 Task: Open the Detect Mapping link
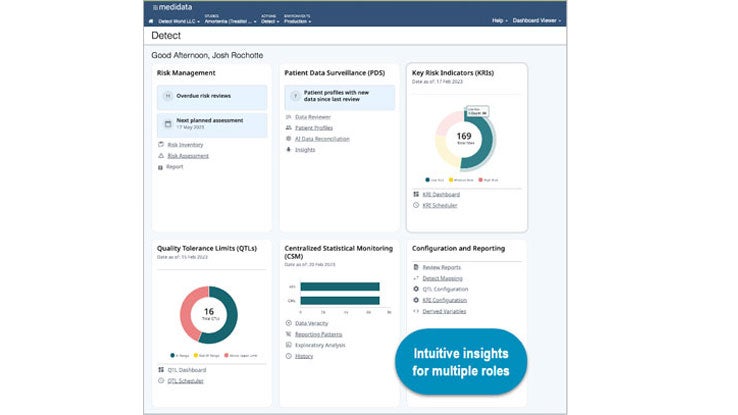(442, 278)
